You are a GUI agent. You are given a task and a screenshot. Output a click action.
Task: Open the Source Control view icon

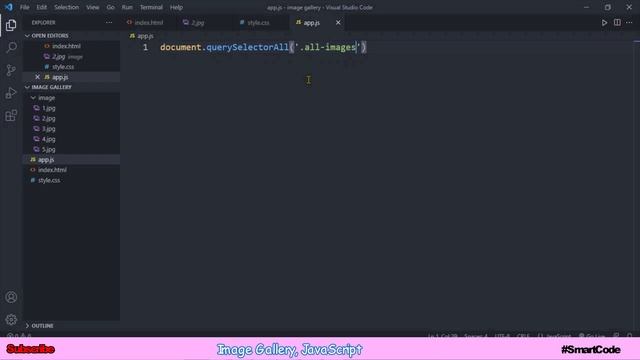pos(11,70)
